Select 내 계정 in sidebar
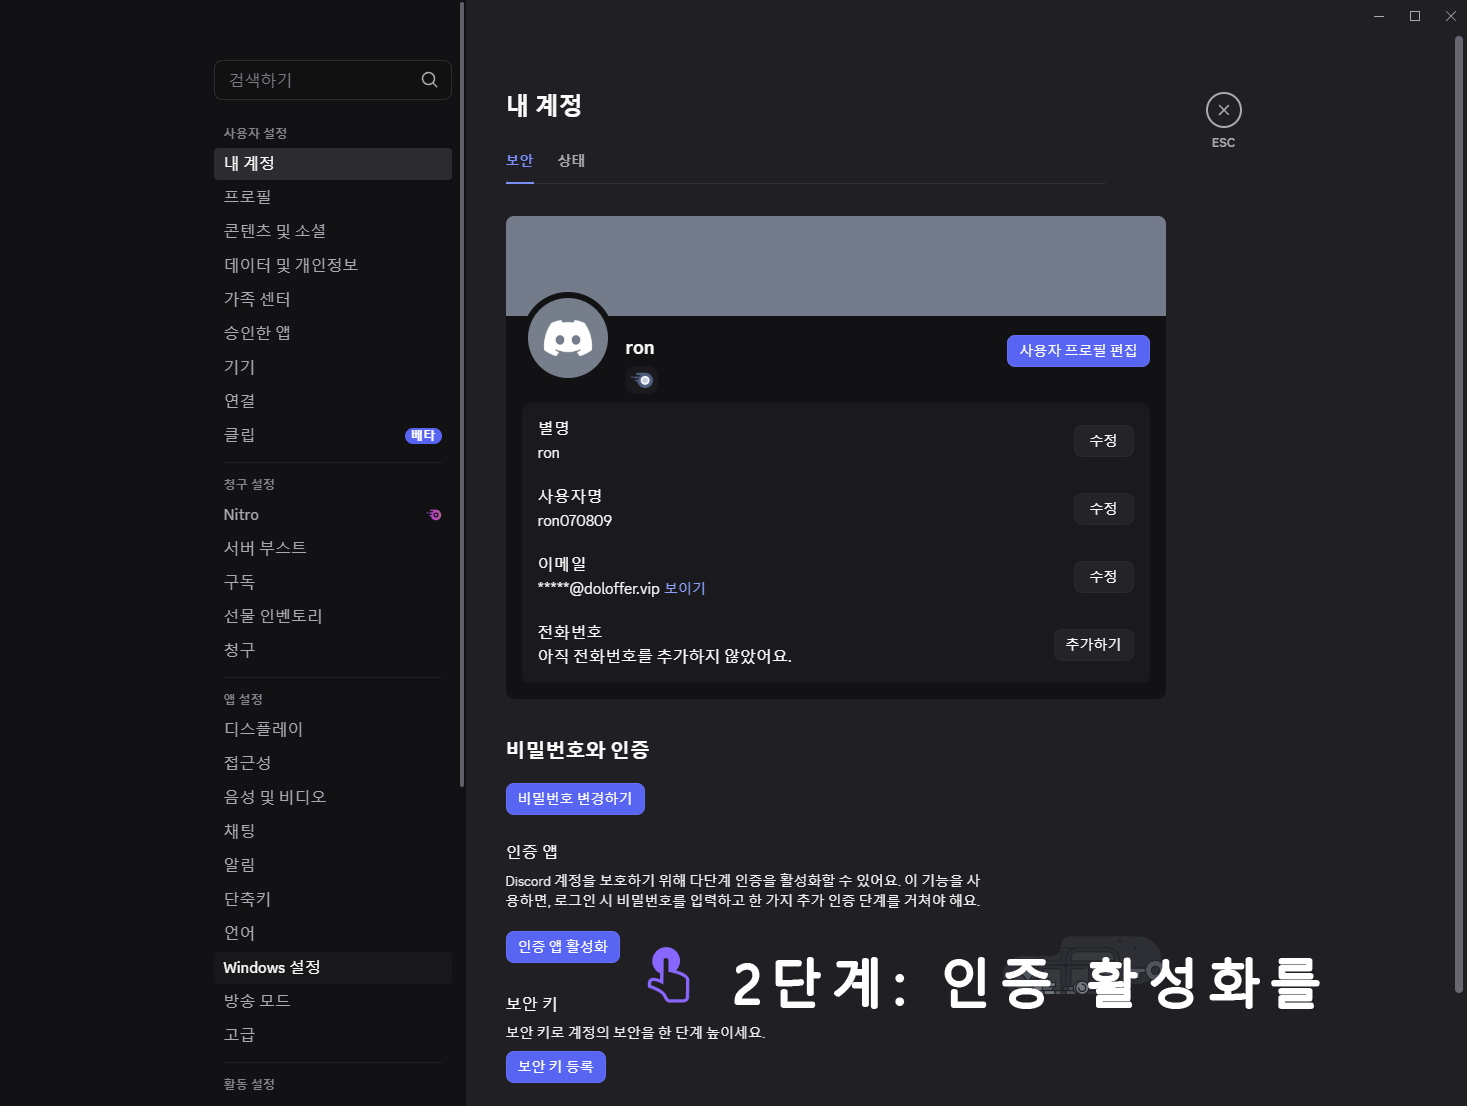The width and height of the screenshot is (1467, 1106). point(333,164)
